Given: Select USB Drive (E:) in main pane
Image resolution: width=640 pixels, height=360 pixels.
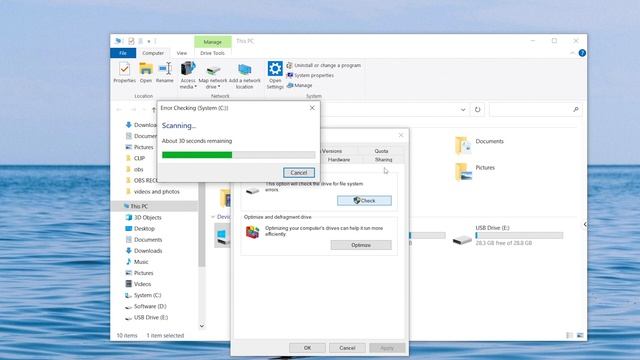Looking at the screenshot, I should (507, 236).
